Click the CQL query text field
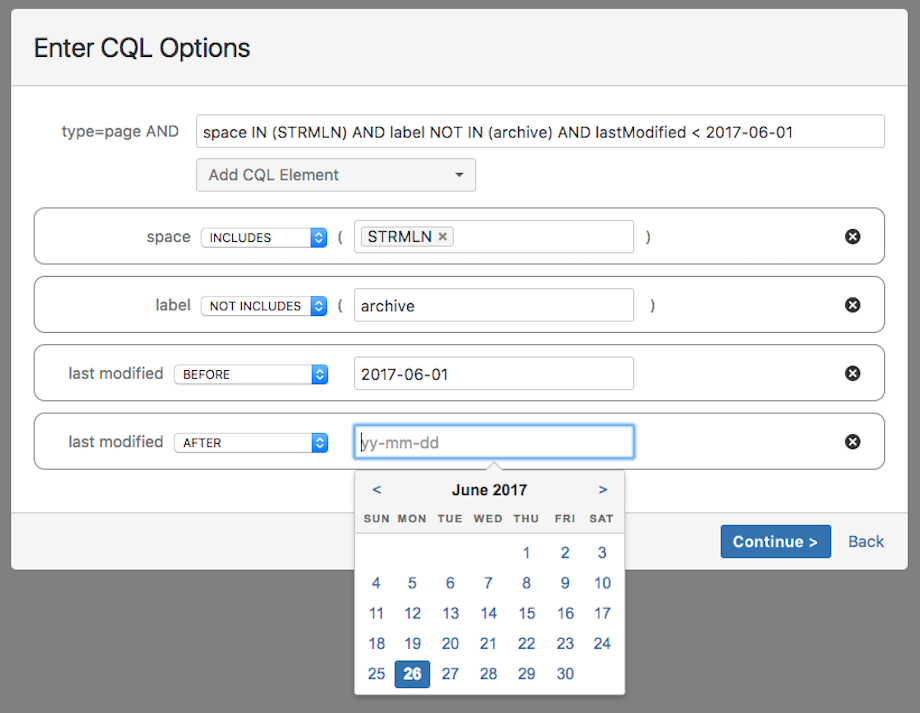Image resolution: width=920 pixels, height=713 pixels. 540,132
